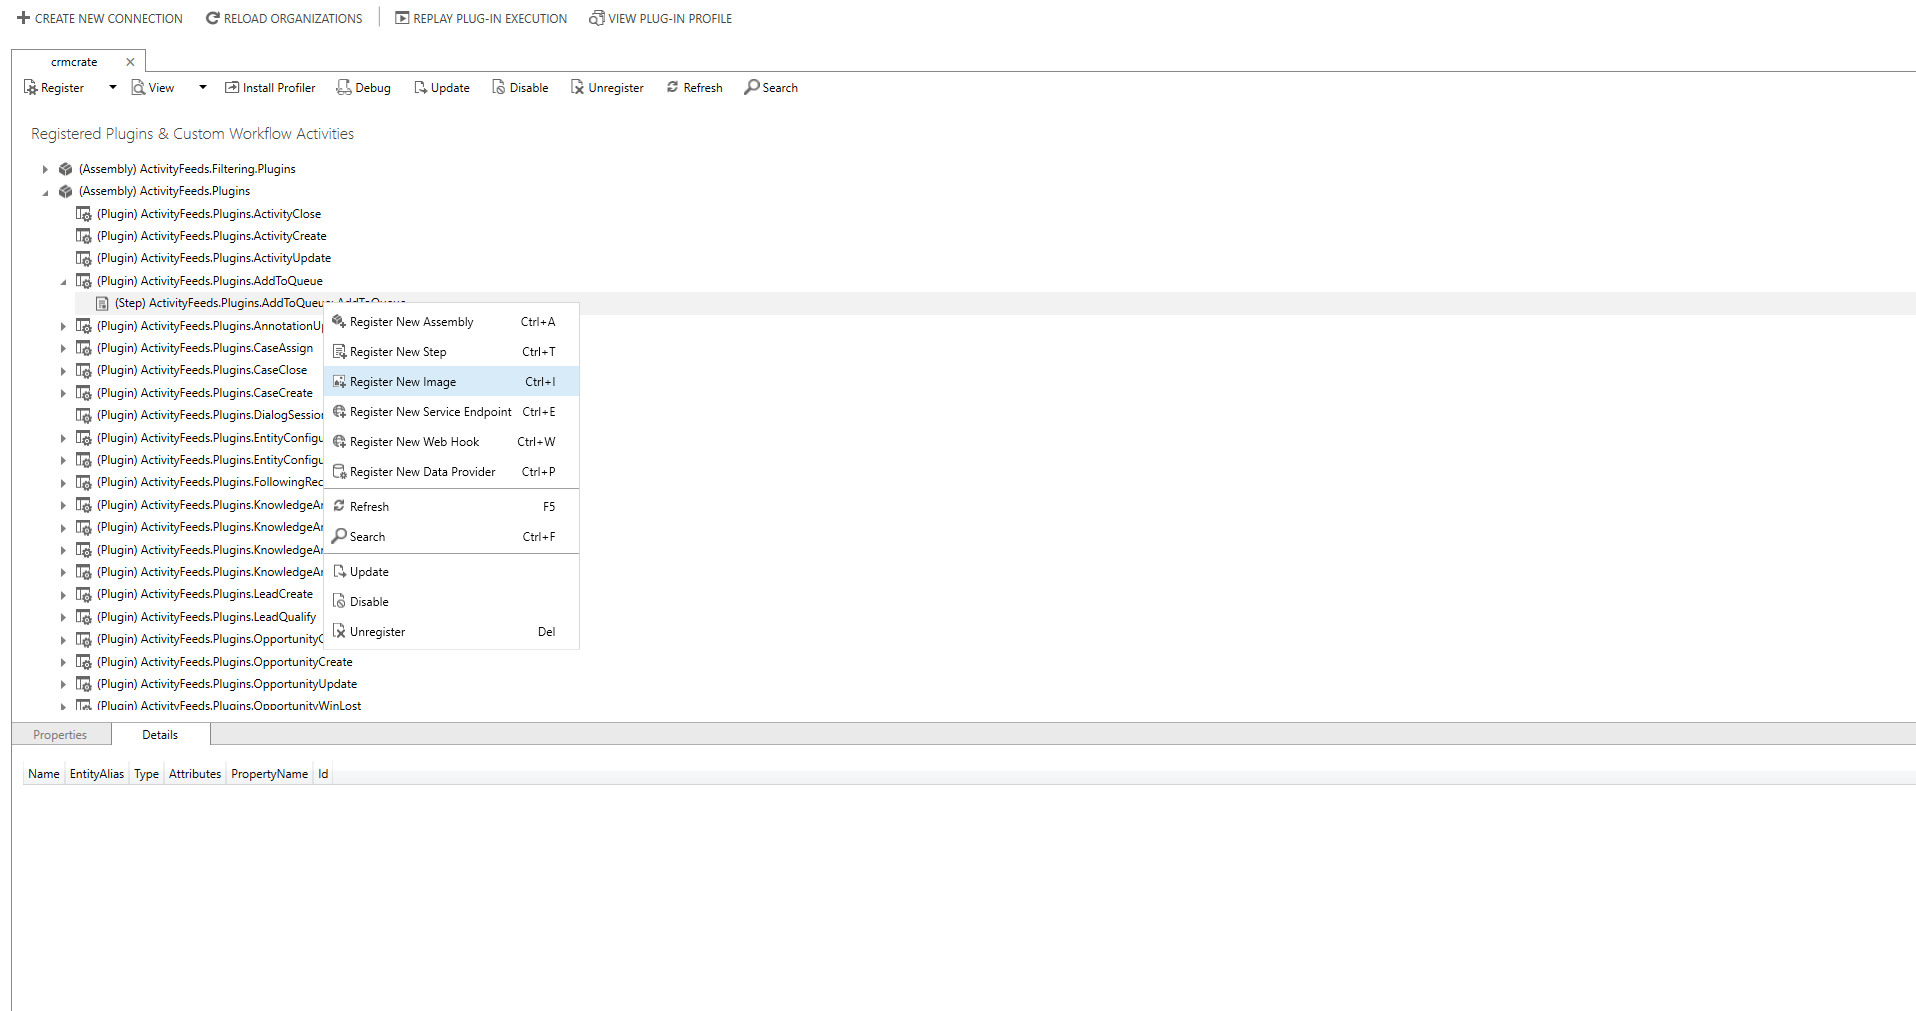Image resolution: width=1916 pixels, height=1011 pixels.
Task: Select Register New Web Hook in the menu
Action: pos(415,441)
